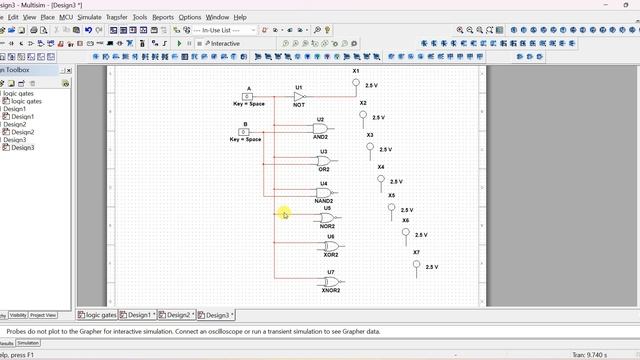The image size is (640, 360).
Task: Click the U3 OR2 gate
Action: (324, 161)
